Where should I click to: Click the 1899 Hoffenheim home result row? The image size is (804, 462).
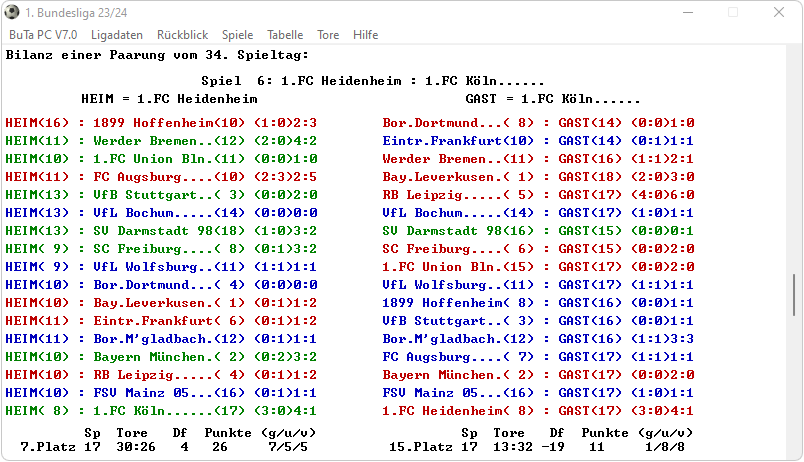click(161, 123)
